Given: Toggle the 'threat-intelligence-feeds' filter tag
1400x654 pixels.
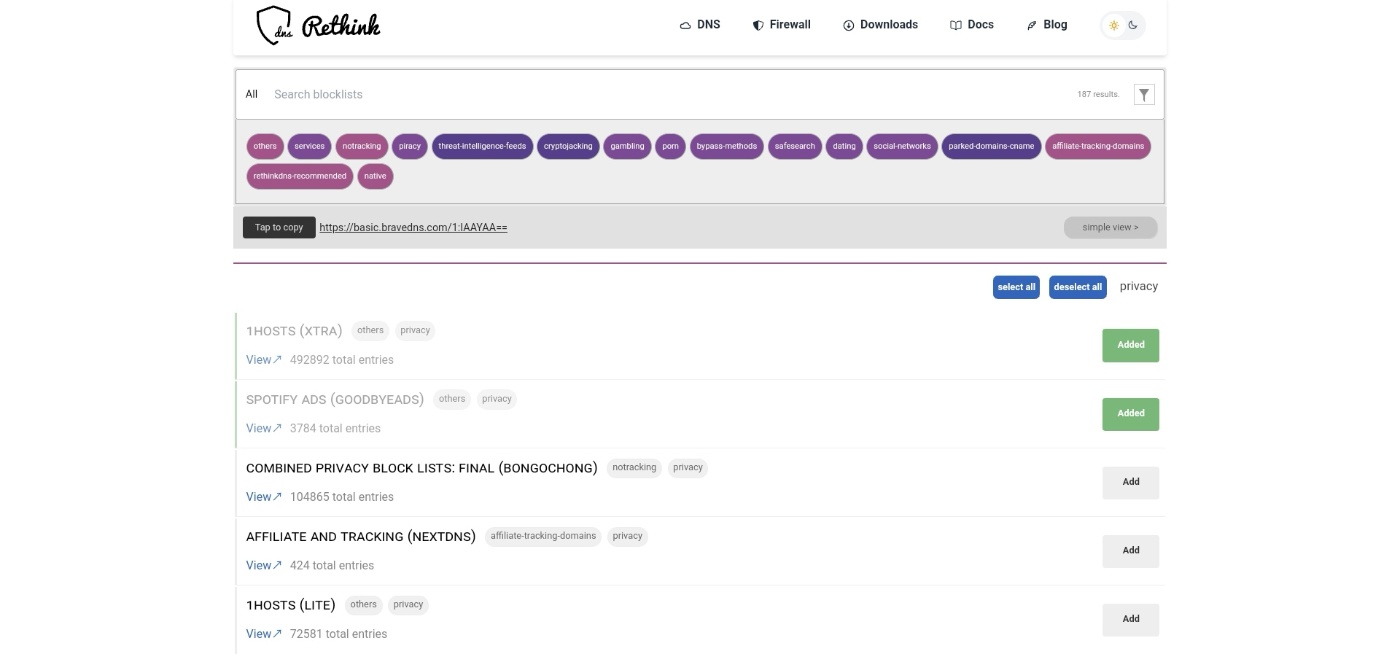Looking at the screenshot, I should 482,146.
